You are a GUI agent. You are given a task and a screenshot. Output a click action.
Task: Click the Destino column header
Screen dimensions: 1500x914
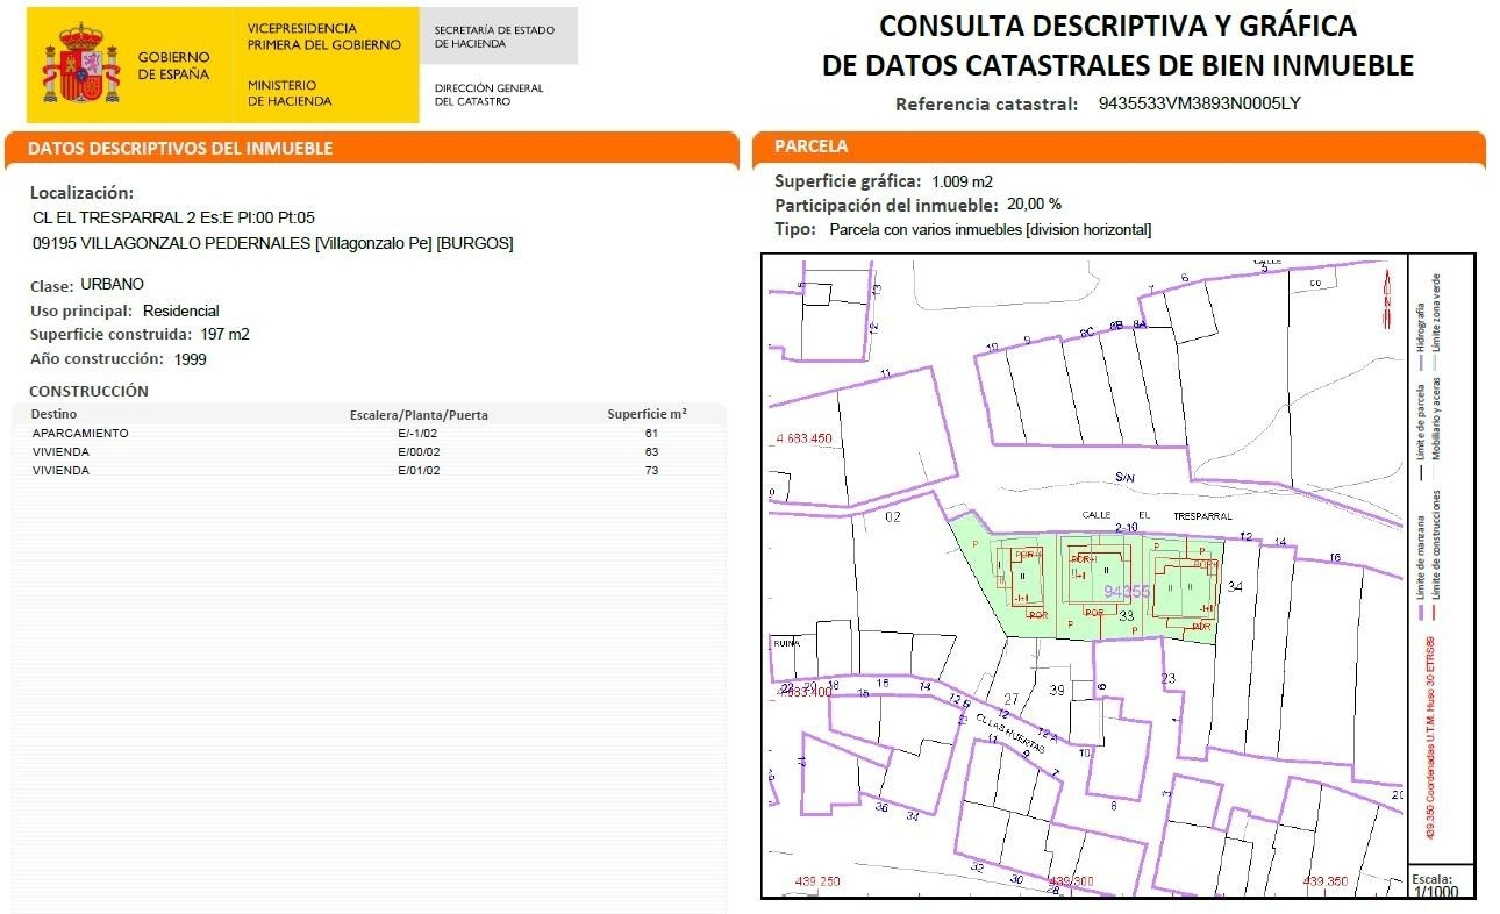point(54,414)
